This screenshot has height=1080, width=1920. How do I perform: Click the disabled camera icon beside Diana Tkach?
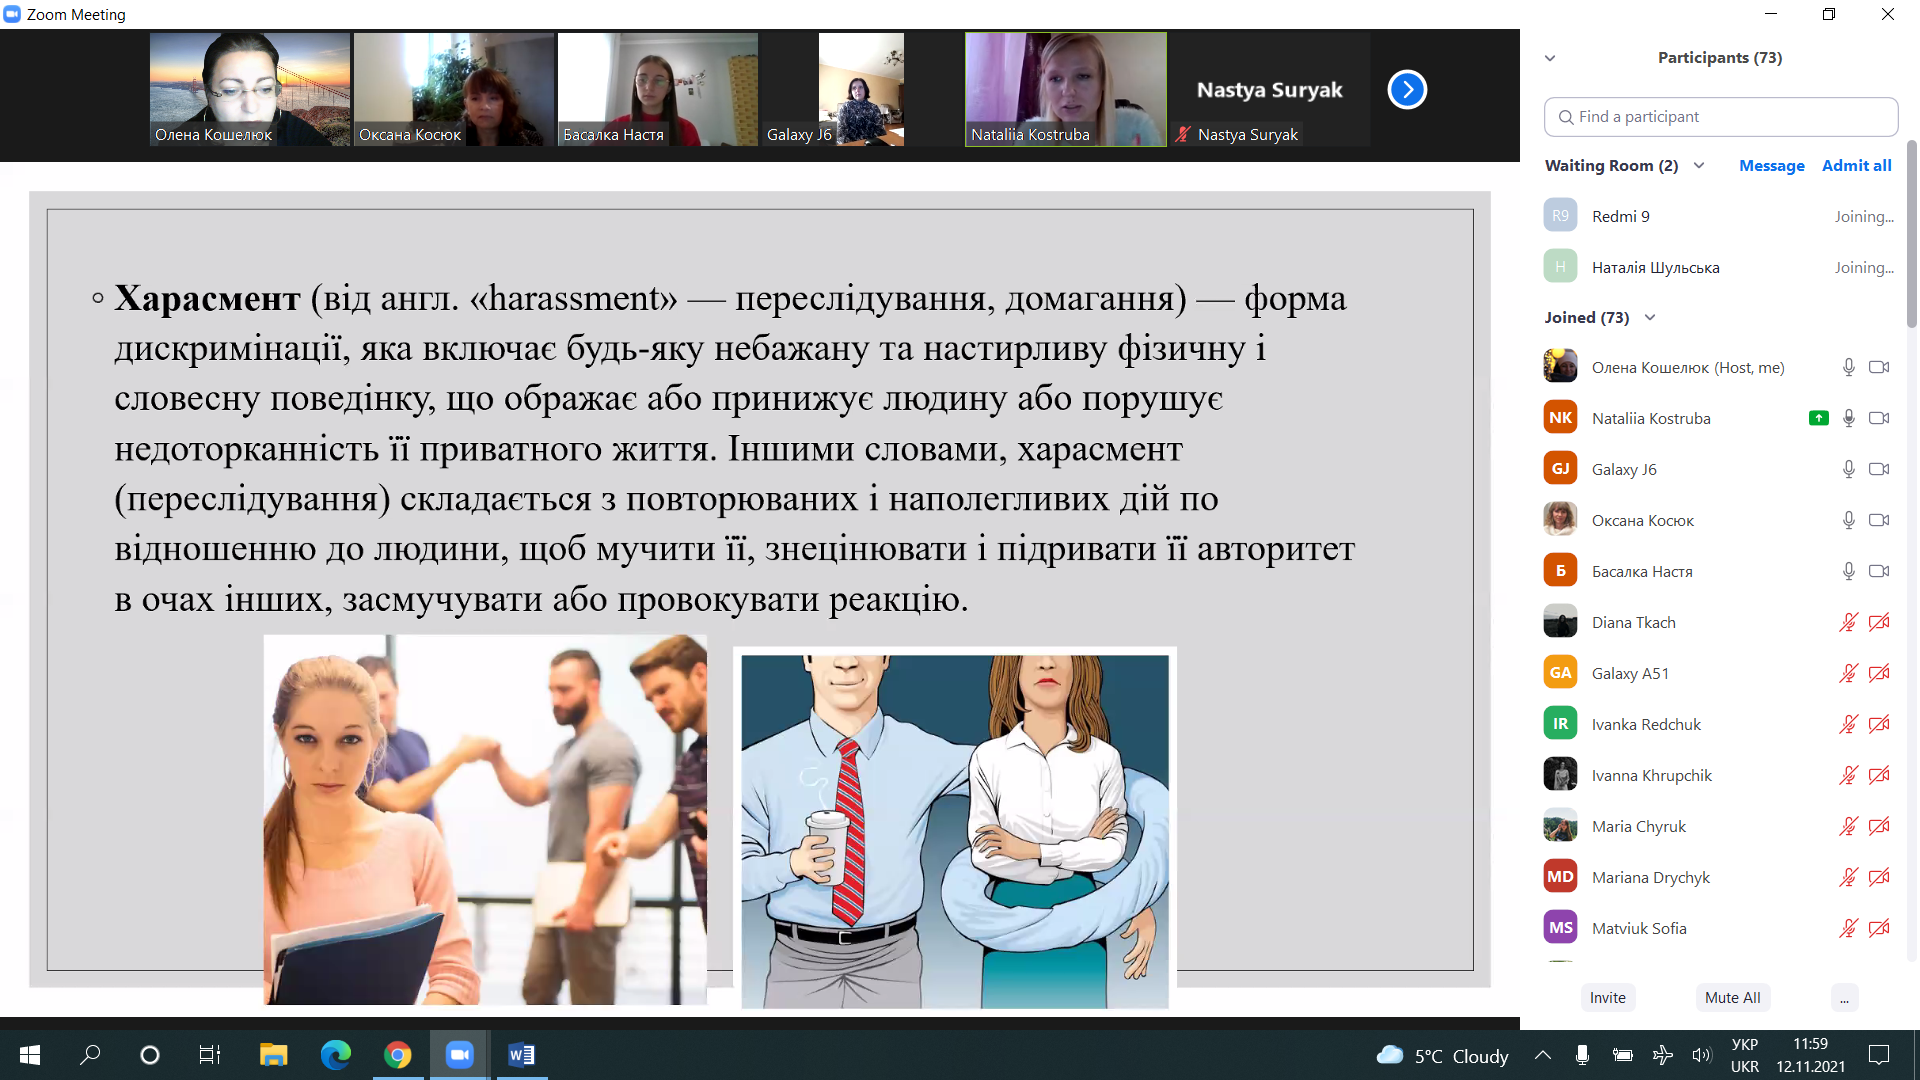[x=1879, y=621]
